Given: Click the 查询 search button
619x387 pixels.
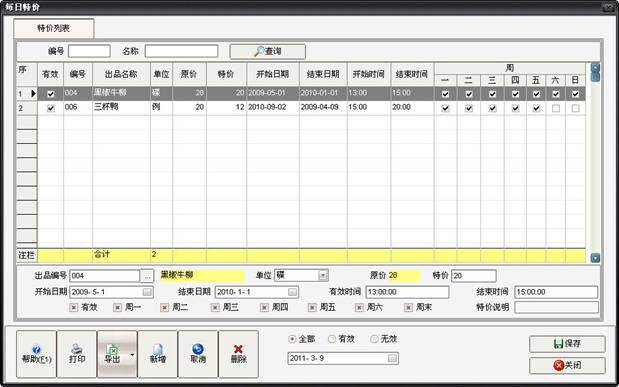Looking at the screenshot, I should (267, 51).
